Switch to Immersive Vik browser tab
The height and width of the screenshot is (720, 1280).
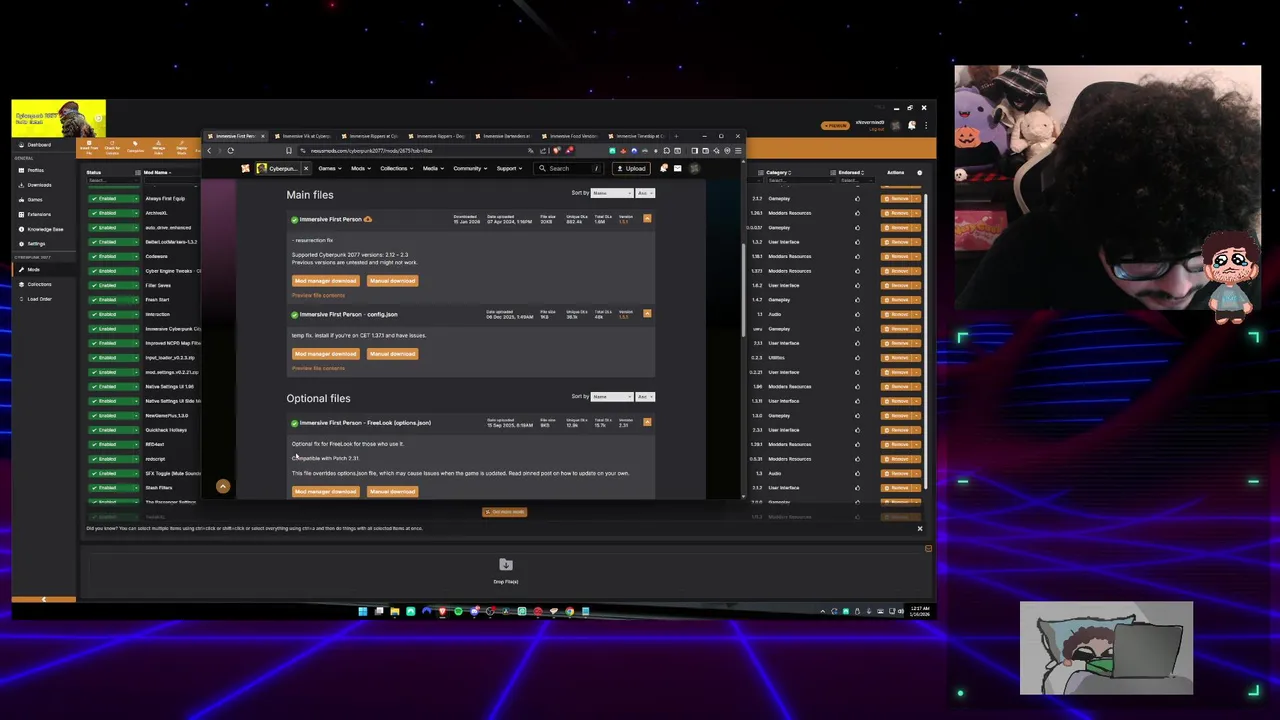pyautogui.click(x=305, y=136)
